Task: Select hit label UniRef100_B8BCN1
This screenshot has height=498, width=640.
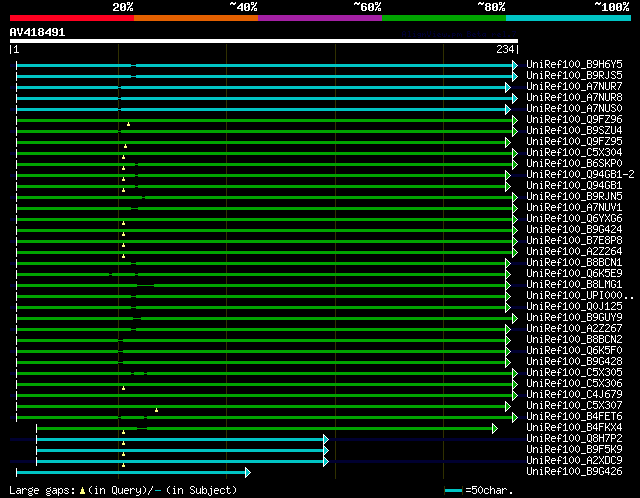Action: tap(574, 263)
